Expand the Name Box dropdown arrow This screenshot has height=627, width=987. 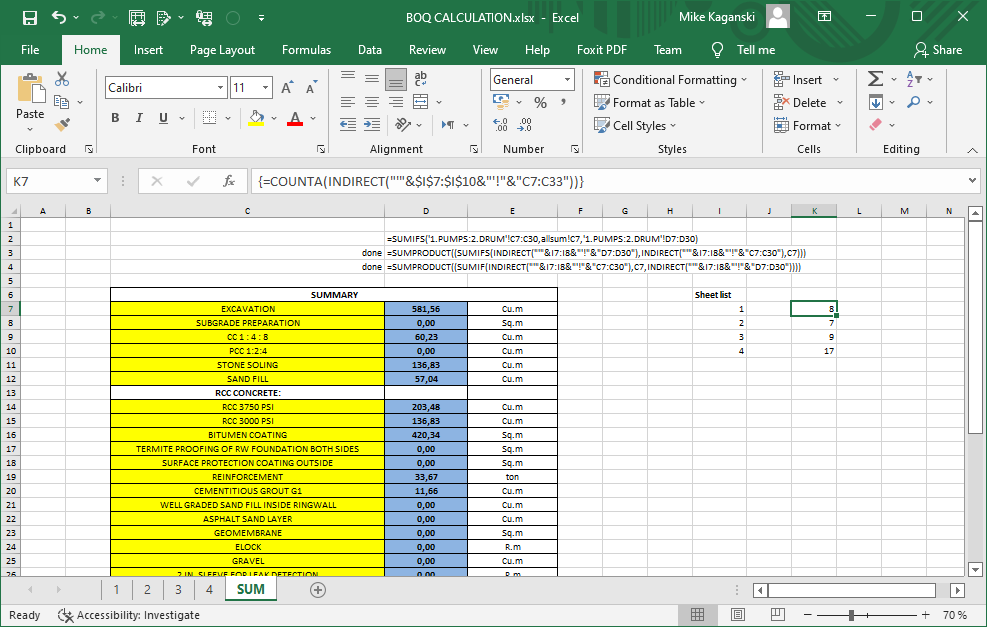pyautogui.click(x=98, y=181)
